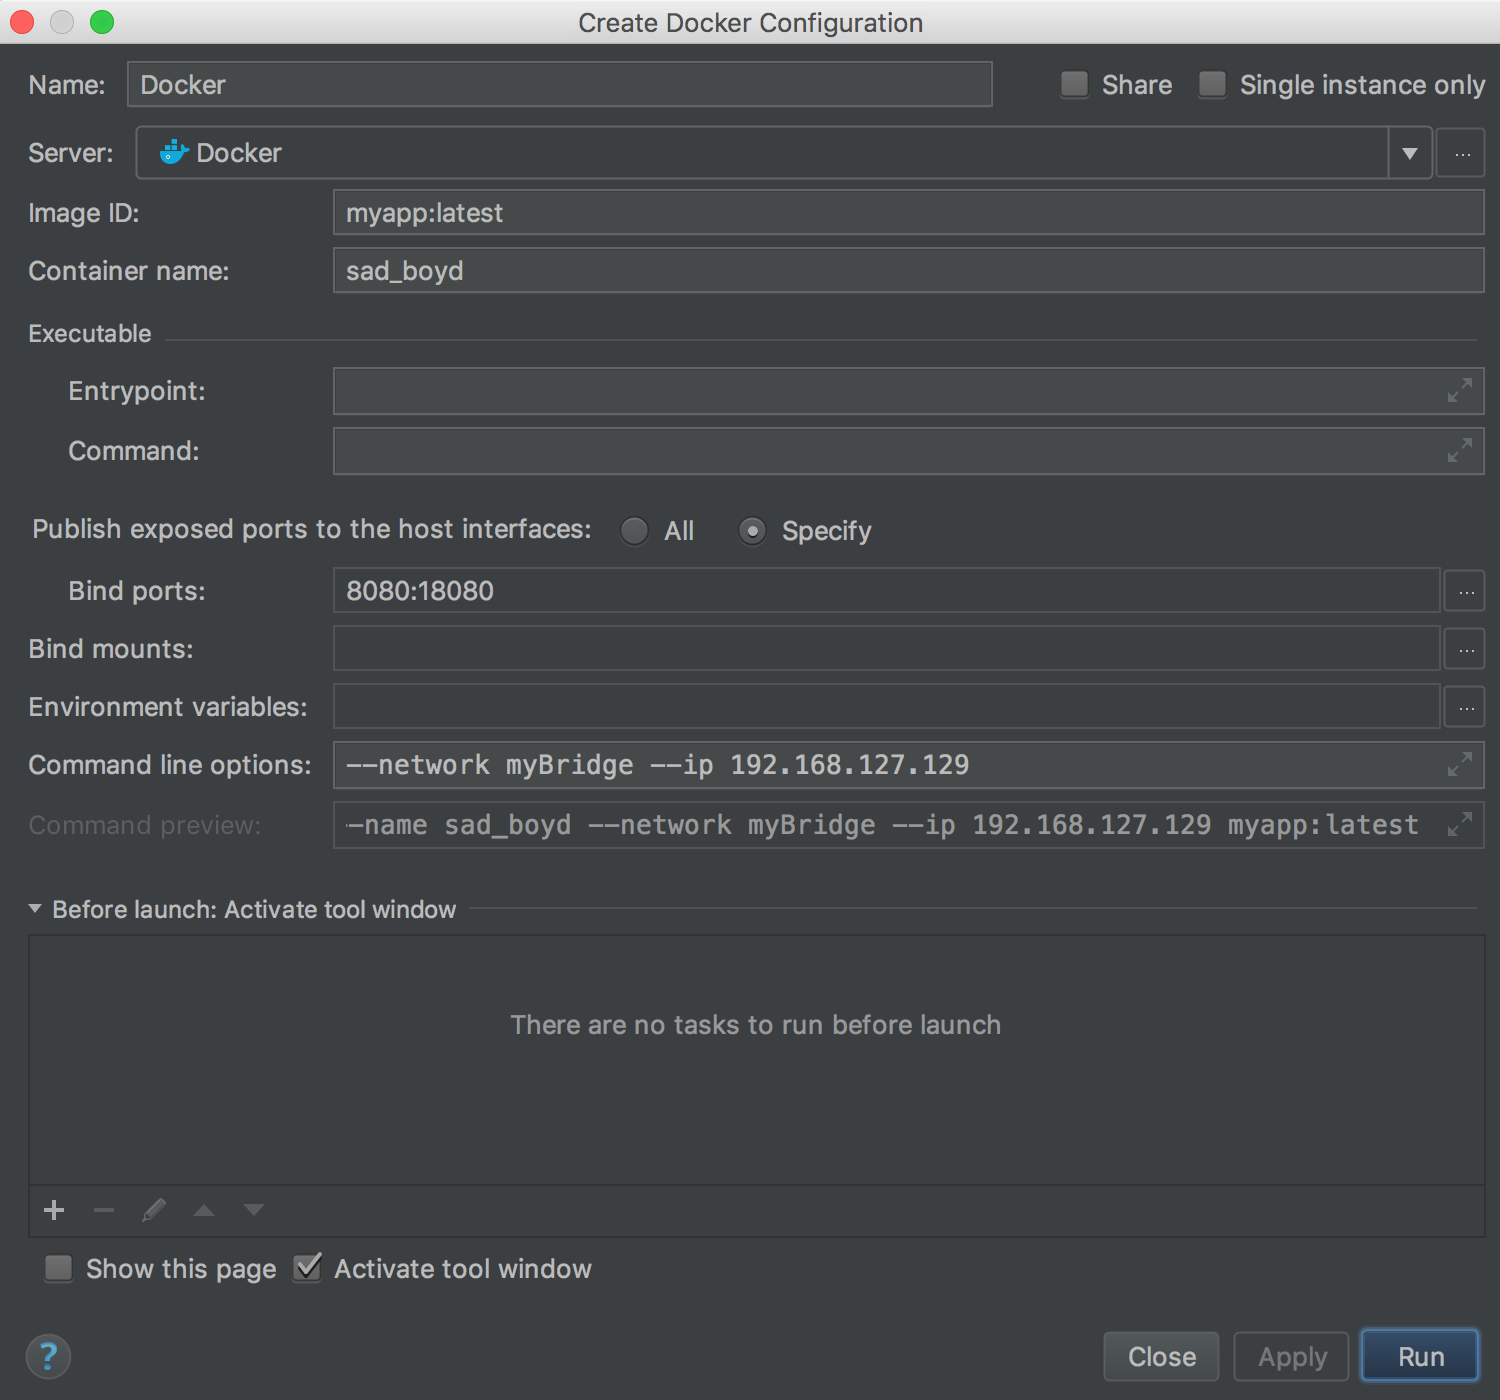Edit before launch task with pencil icon
Image resolution: width=1500 pixels, height=1400 pixels.
click(x=154, y=1210)
